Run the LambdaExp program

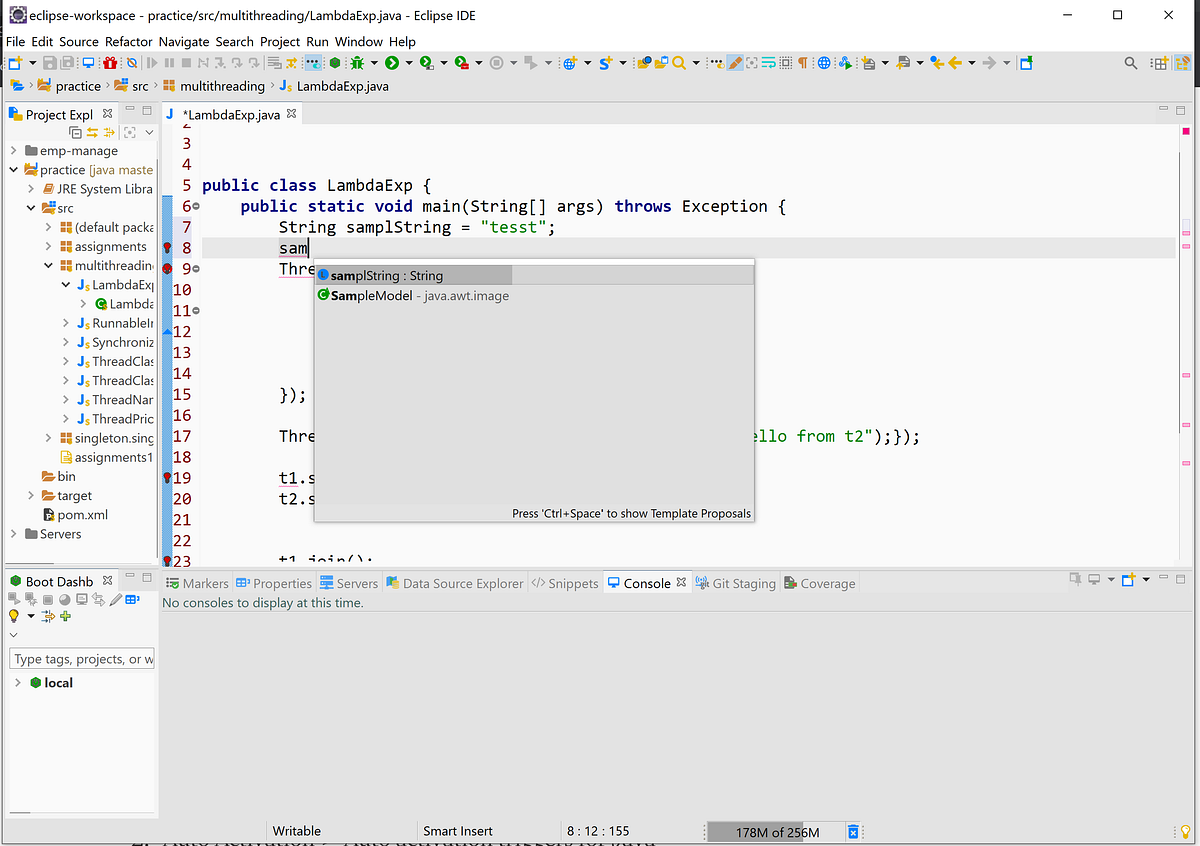pyautogui.click(x=392, y=62)
